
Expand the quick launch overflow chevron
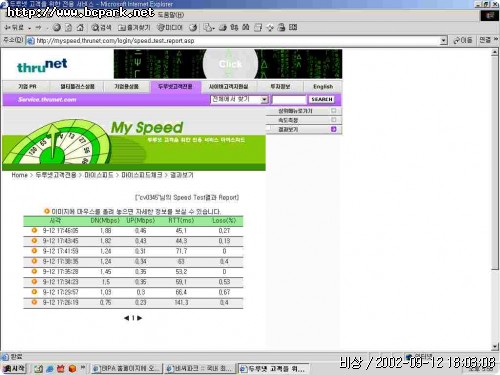(x=83, y=367)
